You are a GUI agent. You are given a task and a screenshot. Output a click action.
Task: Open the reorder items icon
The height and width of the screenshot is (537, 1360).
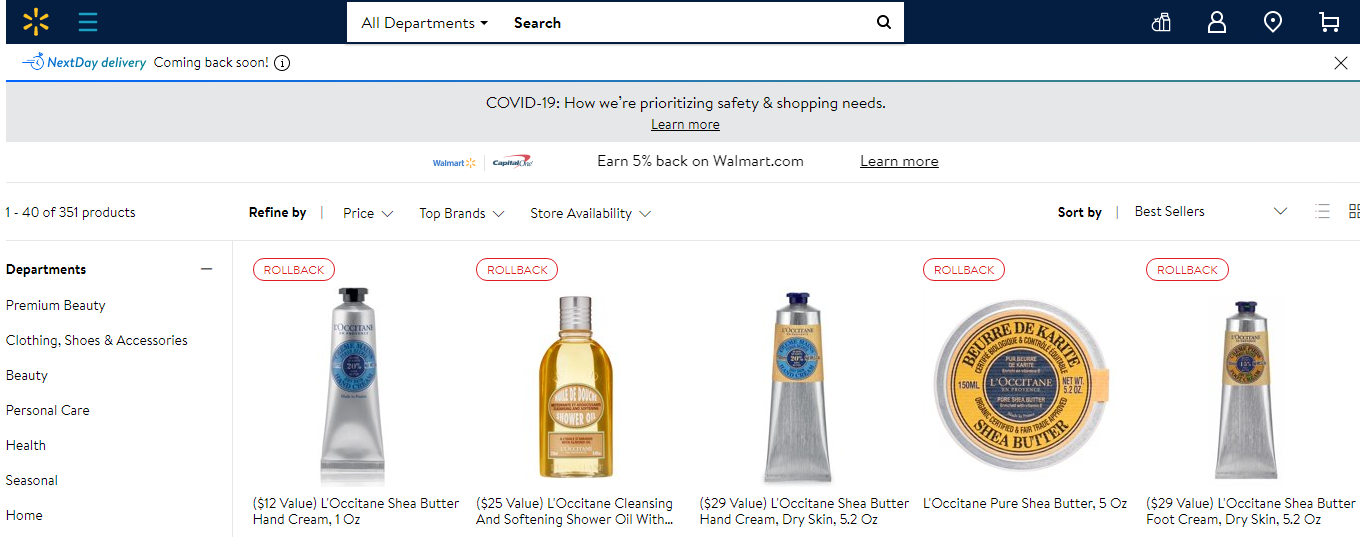pyautogui.click(x=1161, y=22)
